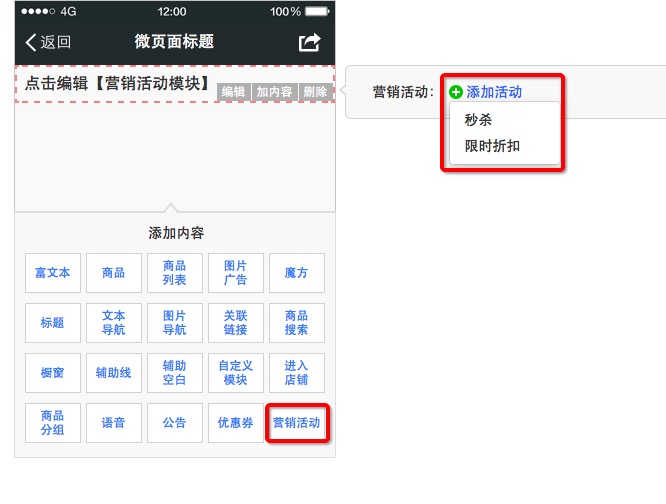The height and width of the screenshot is (504, 666).
Task: Add a 语音 content block
Action: coord(113,423)
